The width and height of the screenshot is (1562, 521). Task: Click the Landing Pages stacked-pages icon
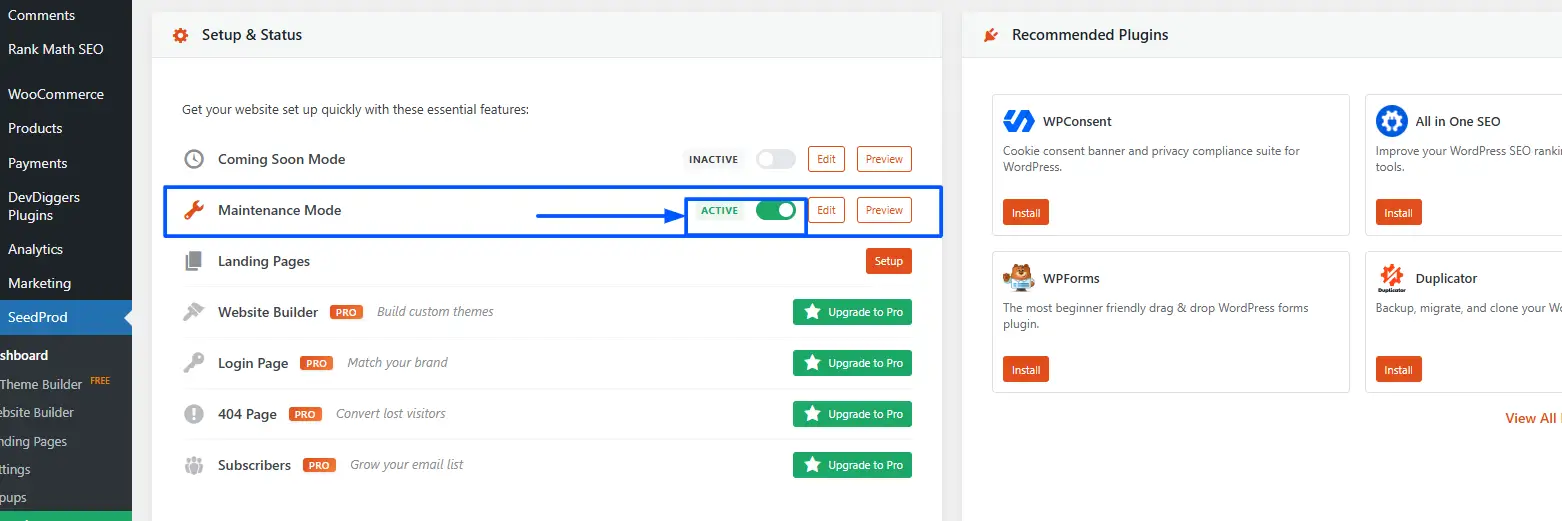(194, 261)
